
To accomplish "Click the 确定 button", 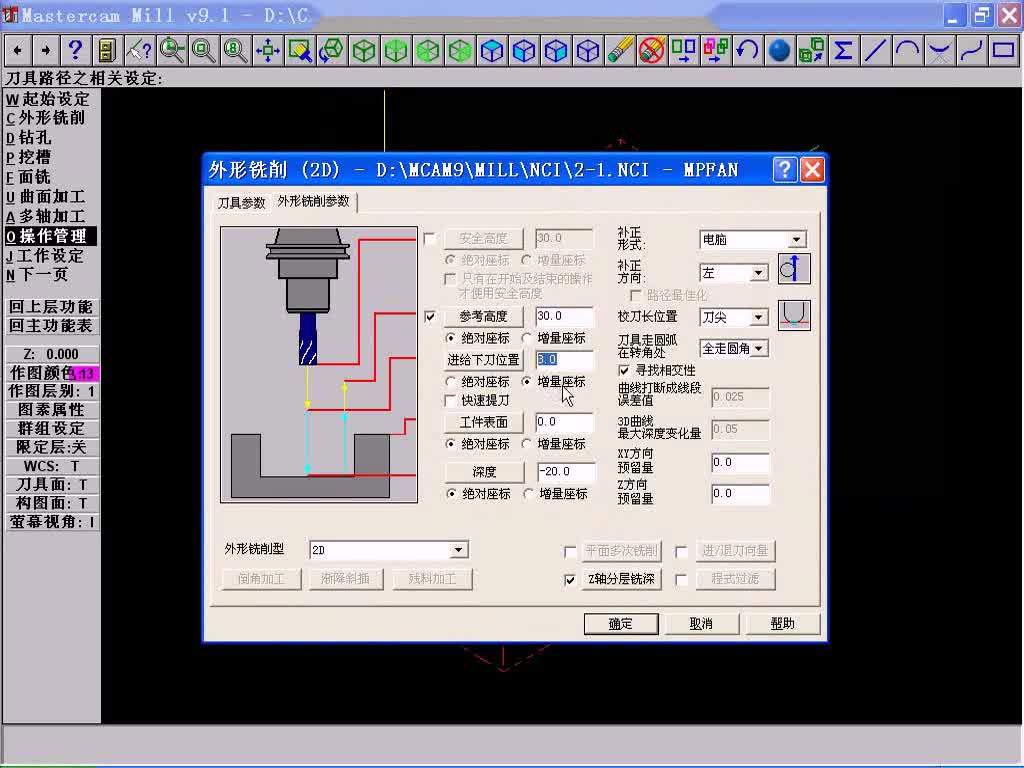I will 620,623.
